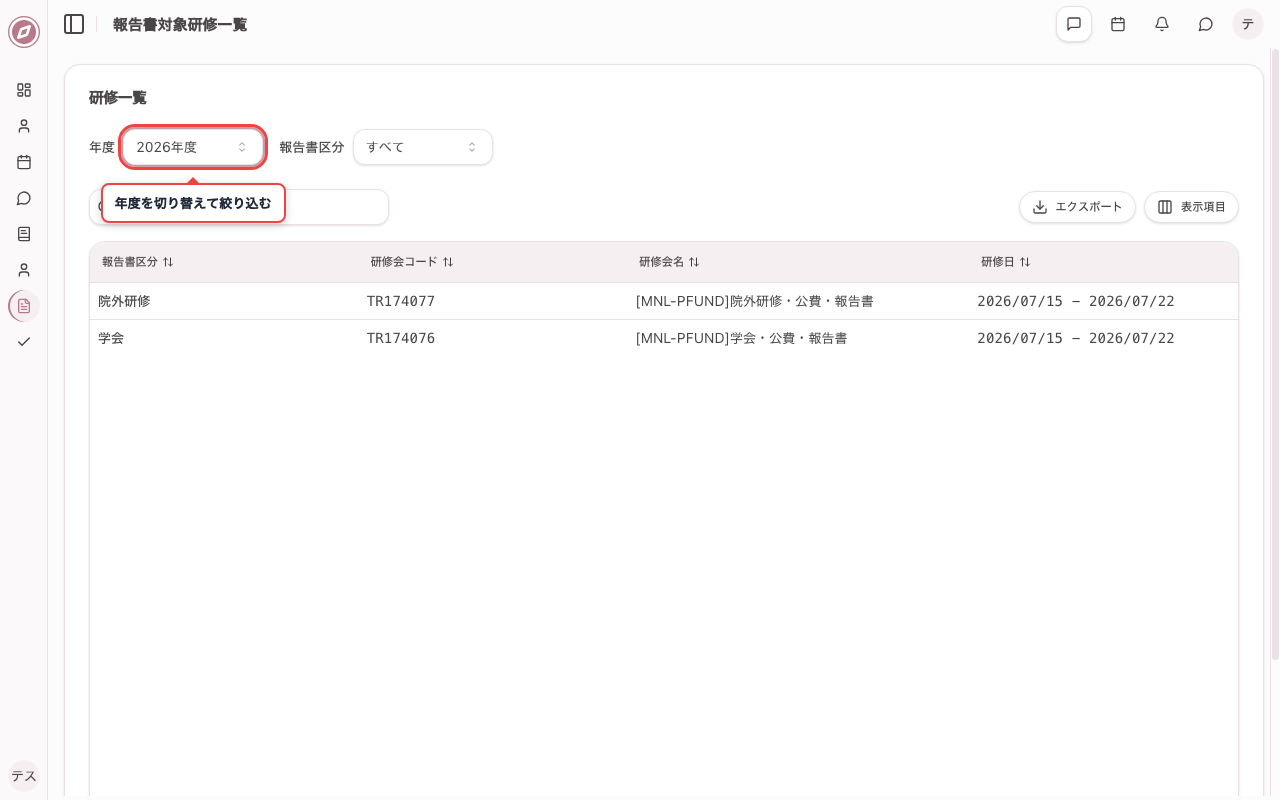Open the calendar icon in top header
The width and height of the screenshot is (1280, 800).
tap(1118, 24)
